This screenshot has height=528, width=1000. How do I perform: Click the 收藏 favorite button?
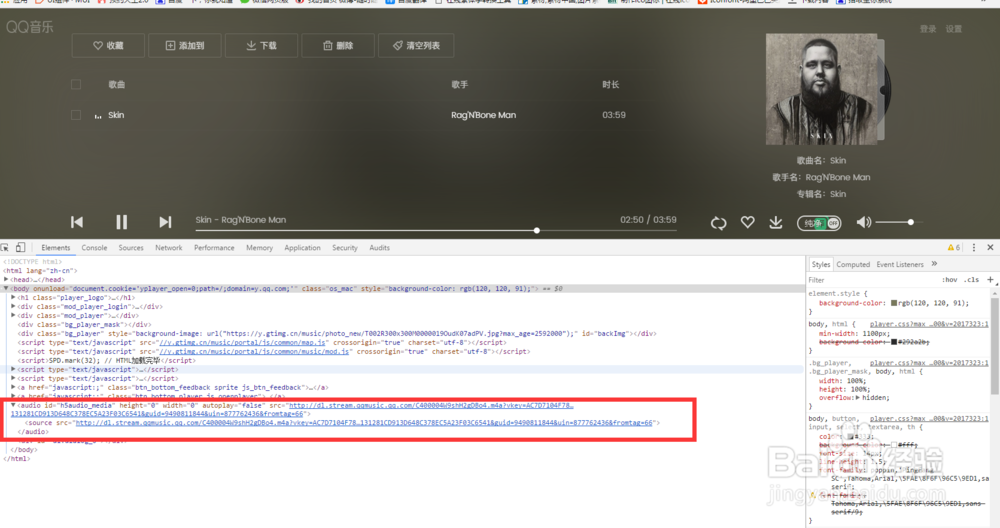108,45
